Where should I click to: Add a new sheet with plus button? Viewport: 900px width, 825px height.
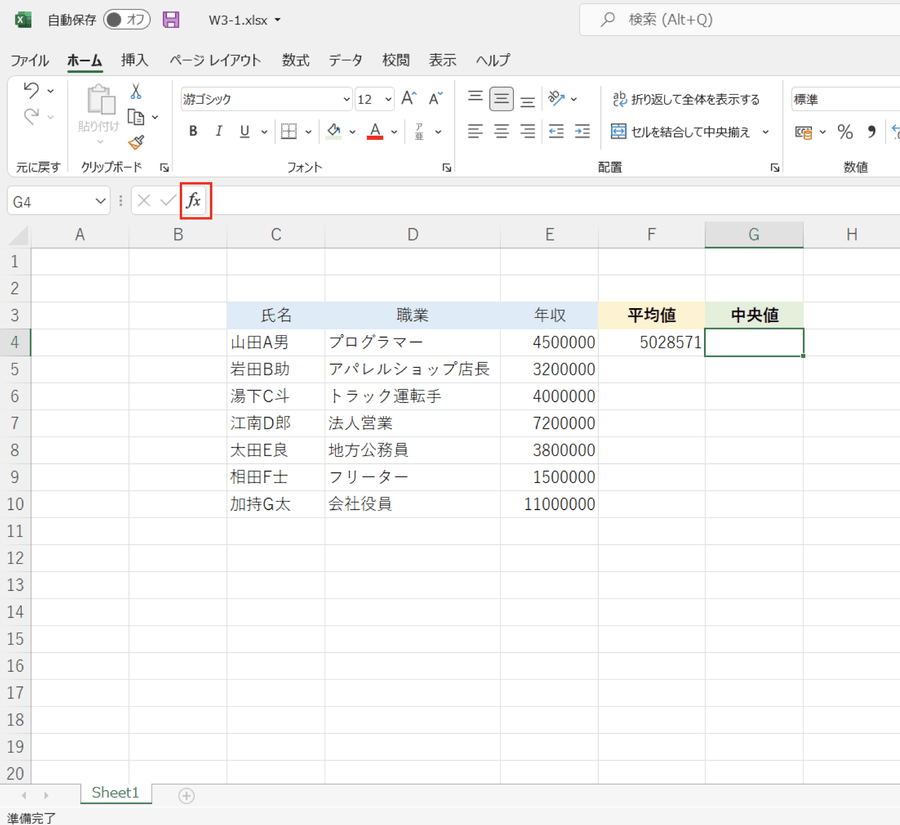tap(186, 795)
